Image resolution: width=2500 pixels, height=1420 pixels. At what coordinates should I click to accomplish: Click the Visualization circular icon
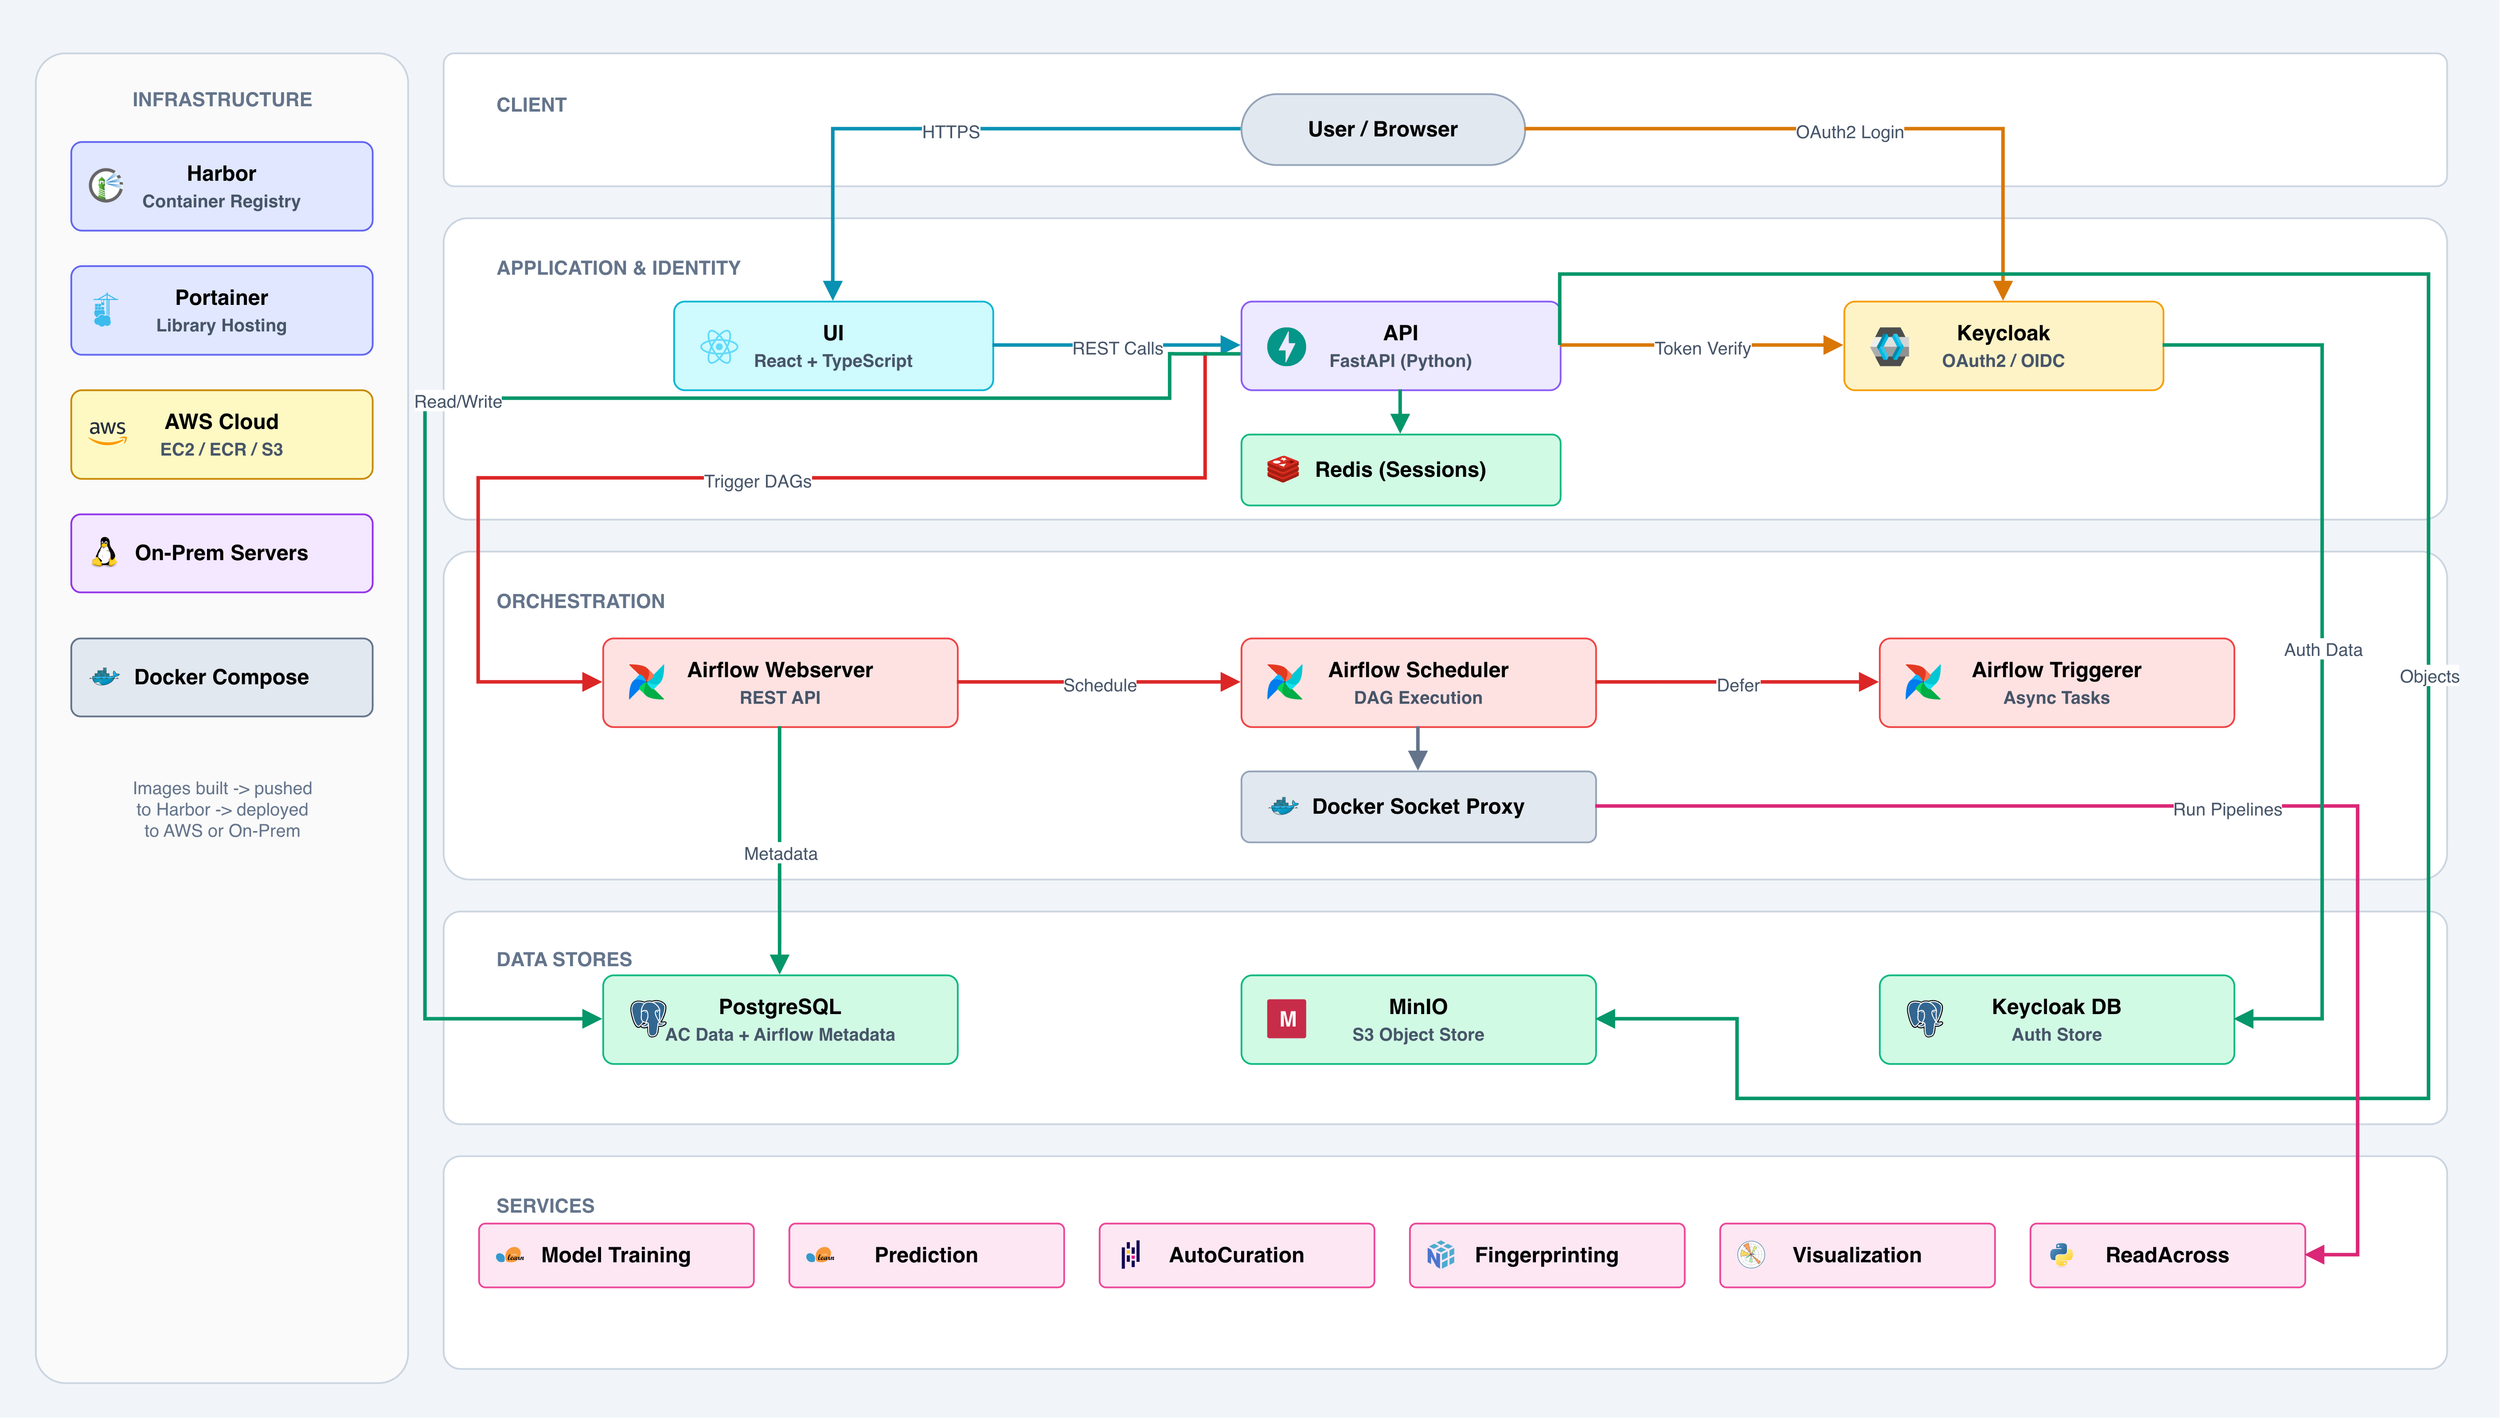1751,1256
